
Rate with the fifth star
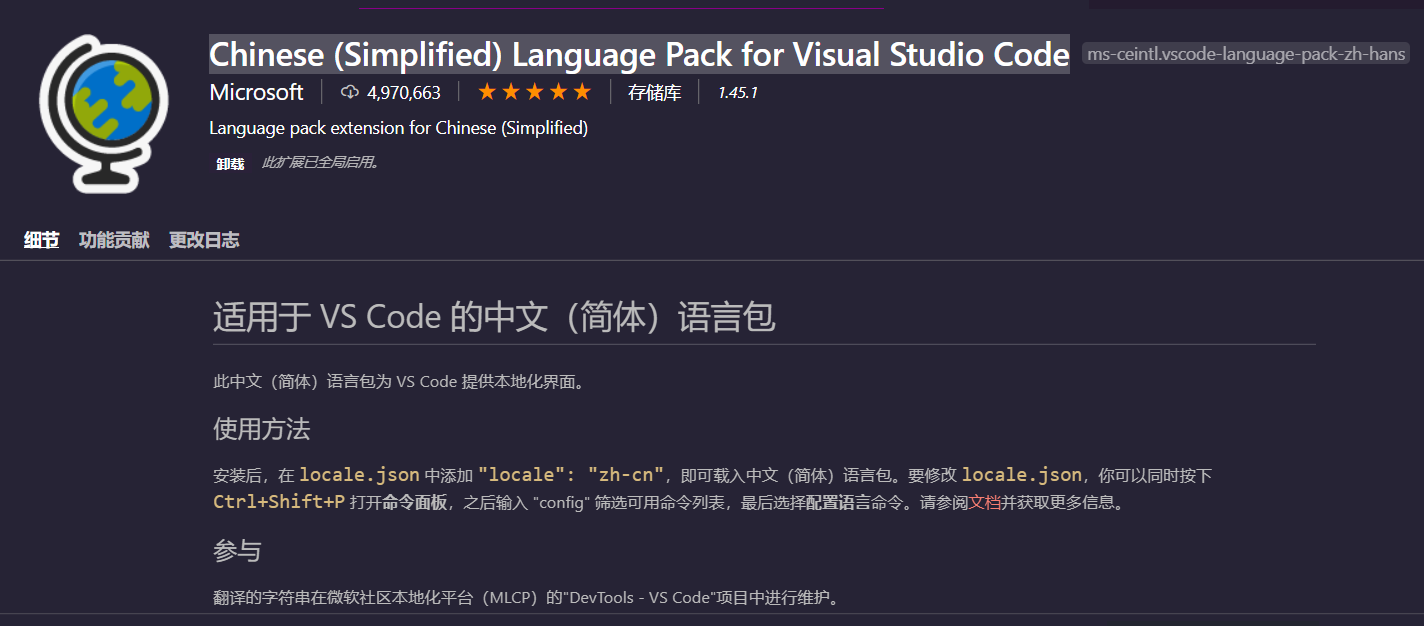[581, 91]
